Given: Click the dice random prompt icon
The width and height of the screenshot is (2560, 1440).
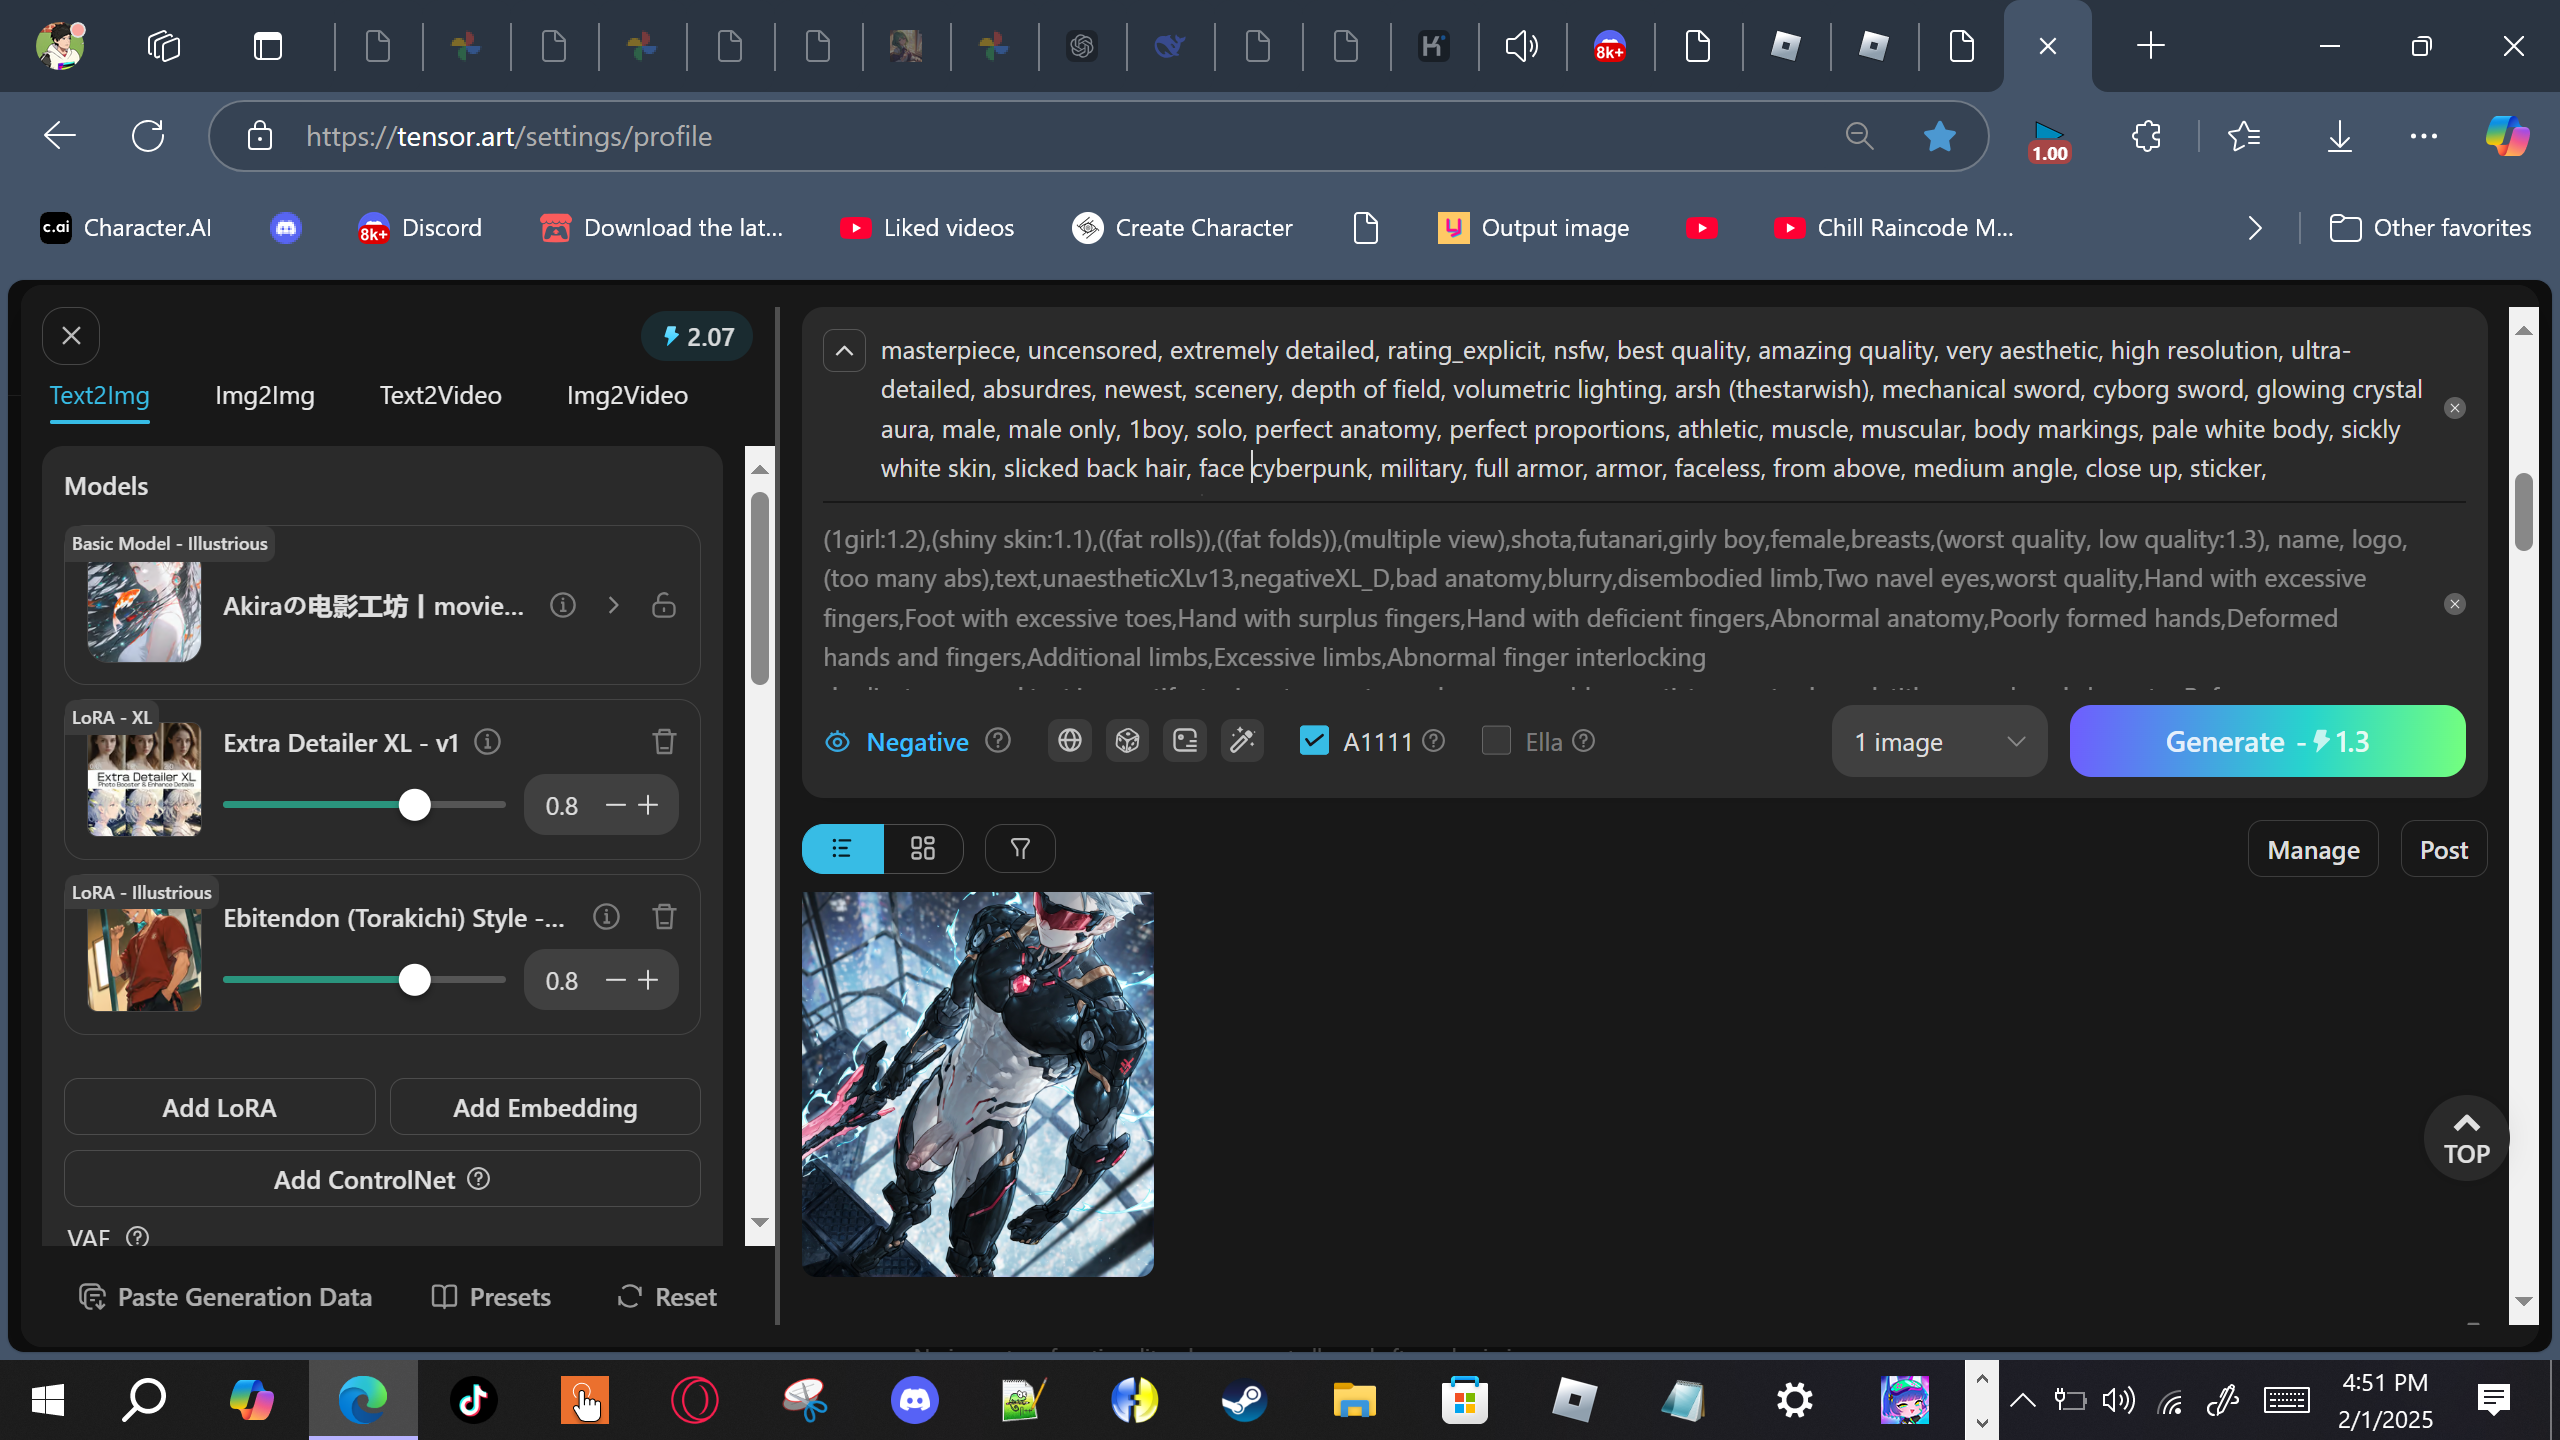Looking at the screenshot, I should pos(1127,741).
